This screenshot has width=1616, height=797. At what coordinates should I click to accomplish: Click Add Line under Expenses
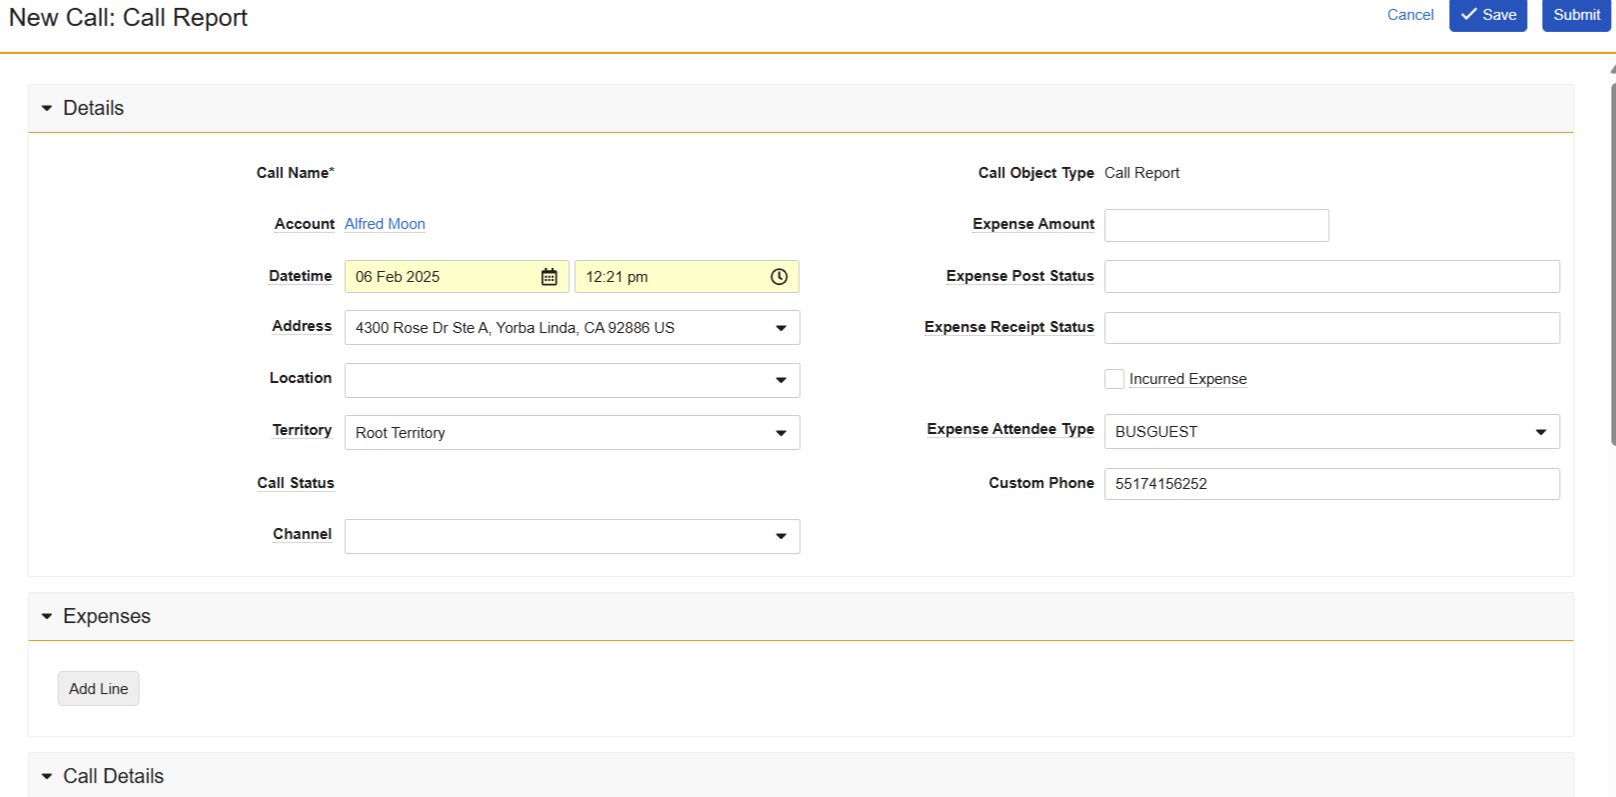pyautogui.click(x=98, y=689)
